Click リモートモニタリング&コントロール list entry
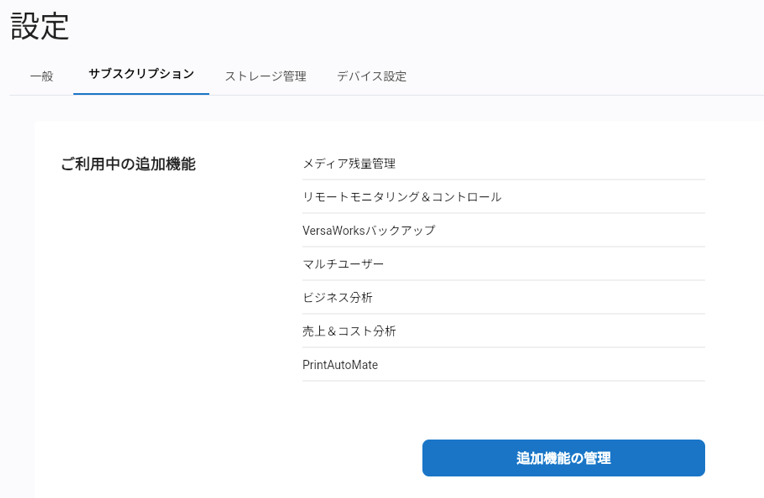This screenshot has height=498, width=764. [x=503, y=197]
